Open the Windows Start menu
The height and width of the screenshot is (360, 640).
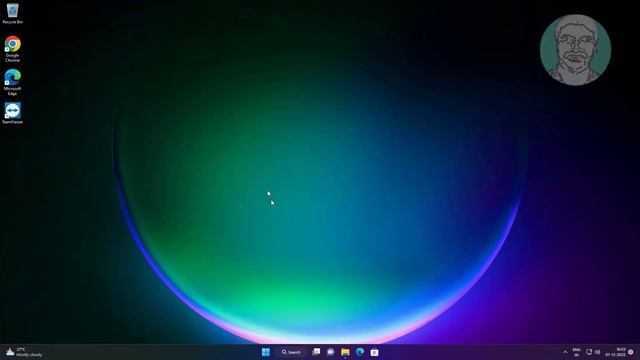tap(266, 352)
